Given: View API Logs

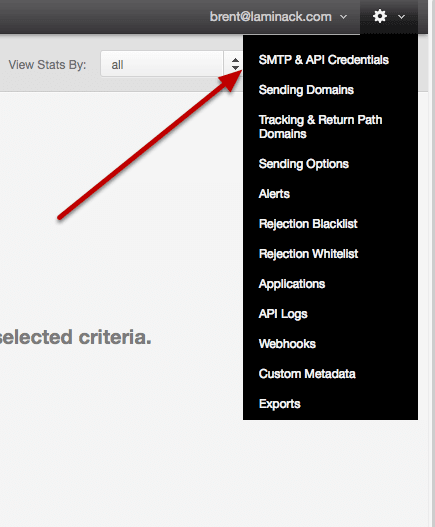Looking at the screenshot, I should click(283, 314).
